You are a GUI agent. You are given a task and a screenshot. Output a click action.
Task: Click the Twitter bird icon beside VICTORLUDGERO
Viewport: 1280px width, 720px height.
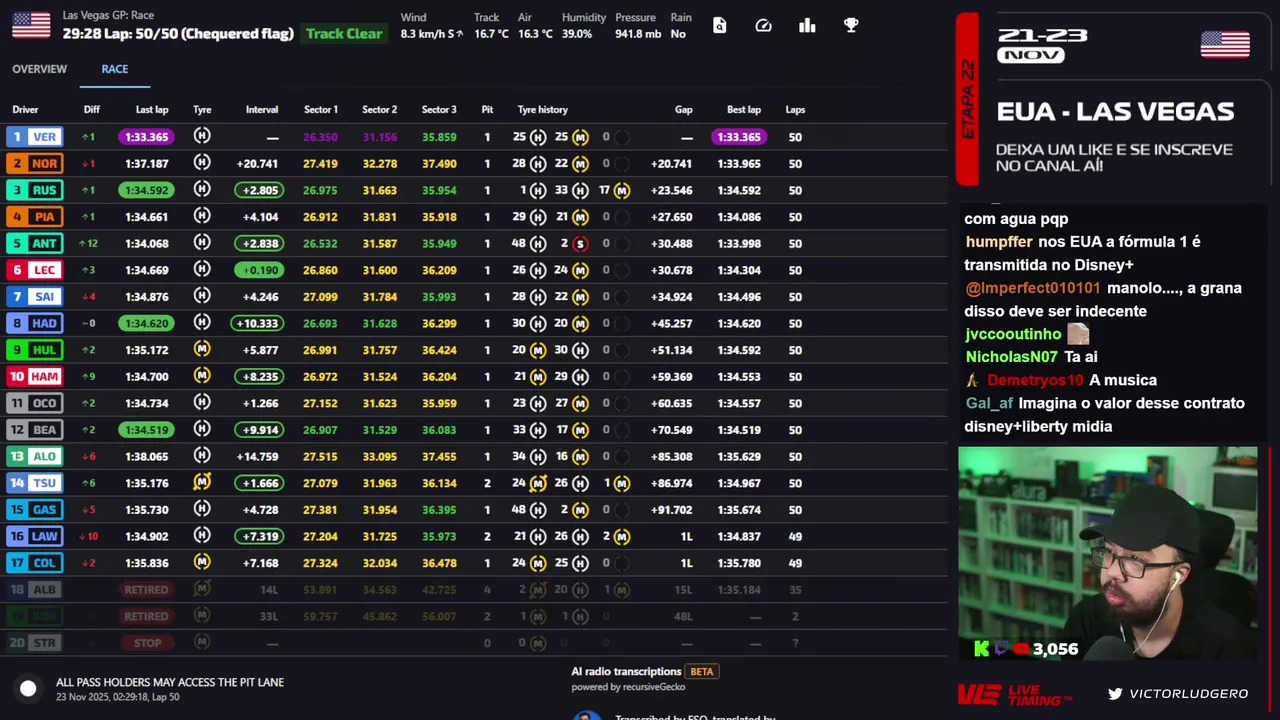1115,693
